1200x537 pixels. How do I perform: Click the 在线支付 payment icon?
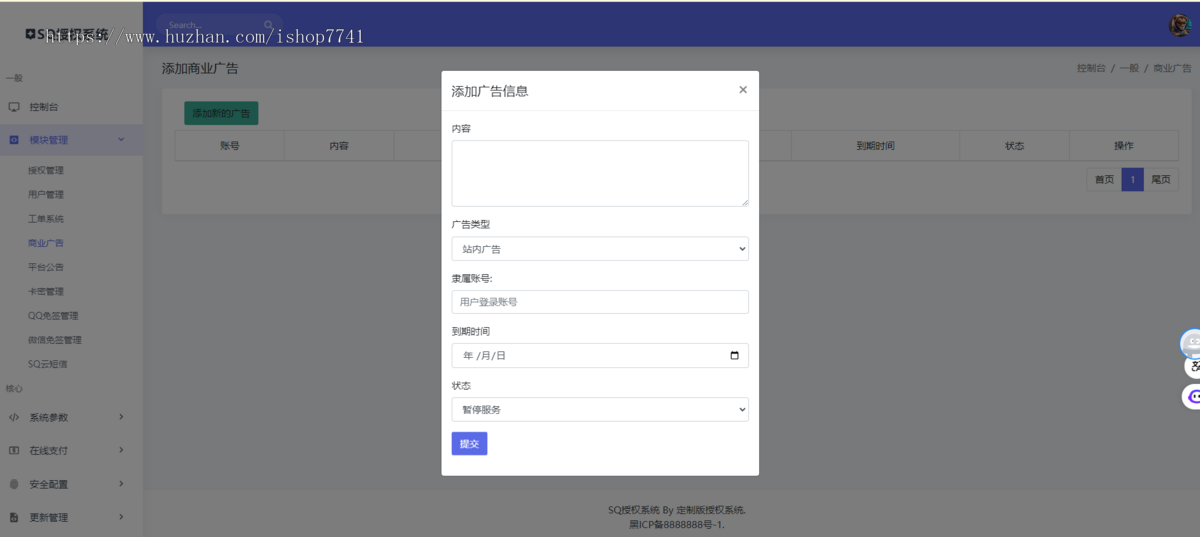[x=14, y=450]
